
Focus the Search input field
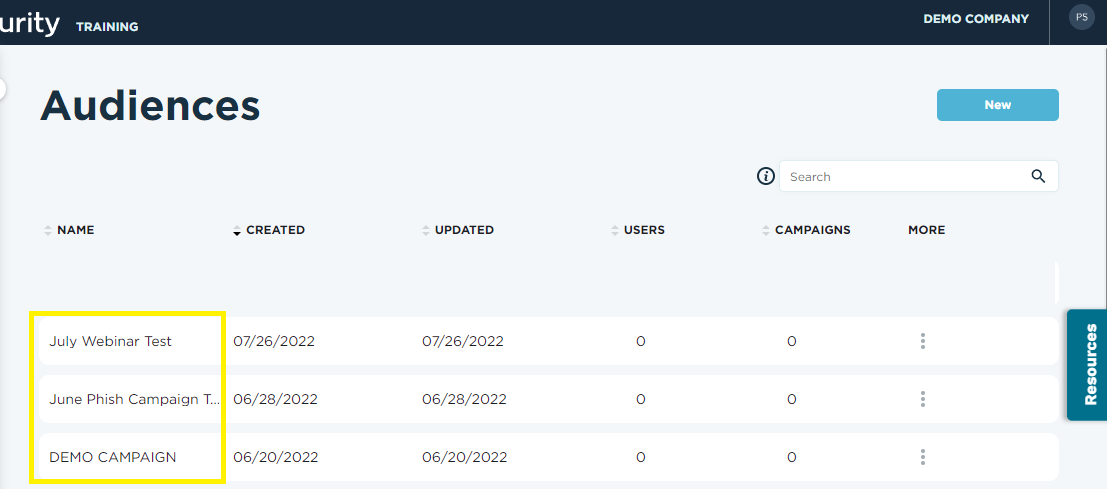point(907,176)
